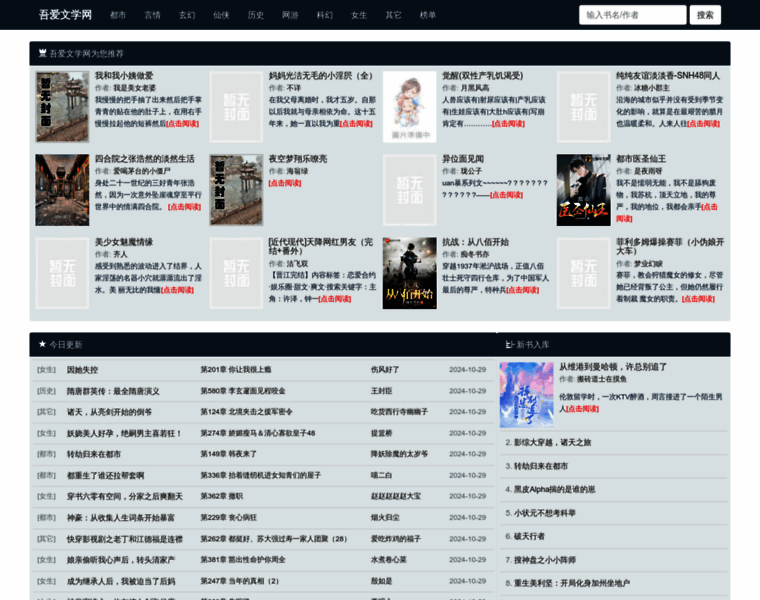Open 娘亲偷听我心声后，转头清家产
The image size is (760, 600).
click(x=121, y=560)
